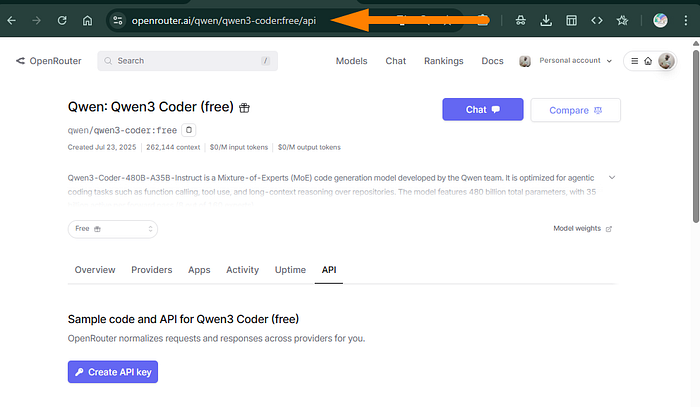Click the address bar URL text
The width and height of the screenshot is (700, 407).
[x=224, y=21]
